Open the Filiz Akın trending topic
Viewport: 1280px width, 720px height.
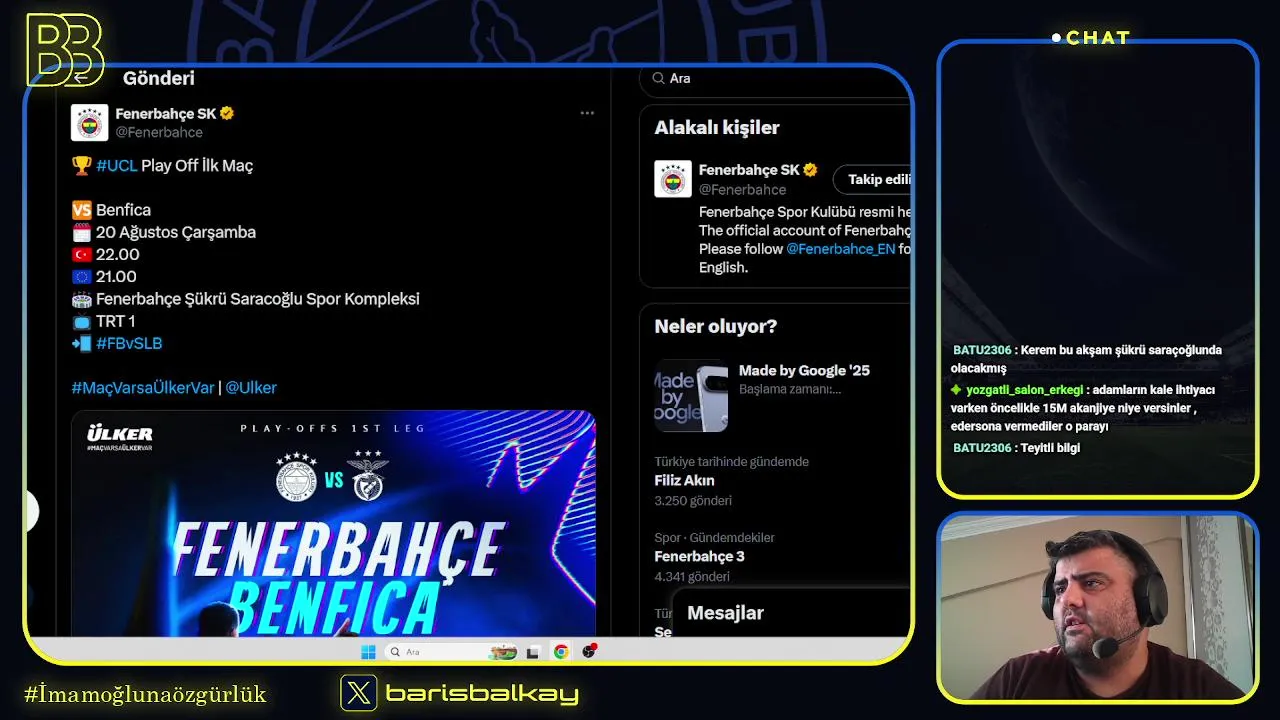(x=684, y=480)
